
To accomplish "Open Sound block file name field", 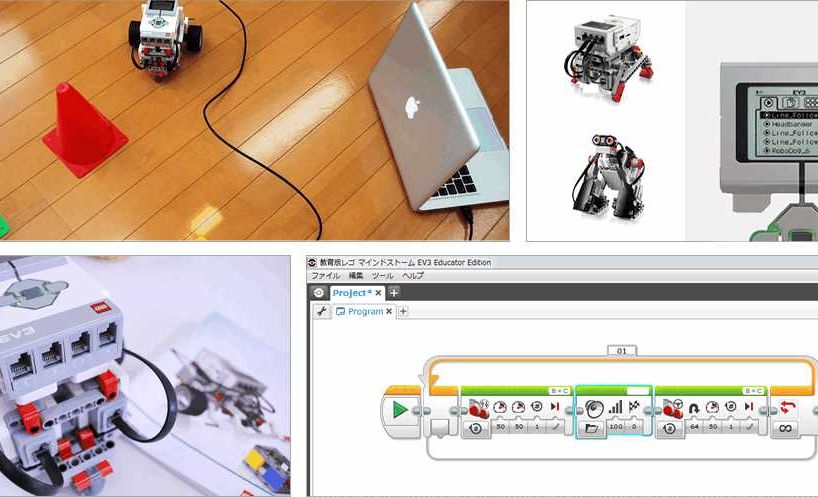I will tap(637, 391).
